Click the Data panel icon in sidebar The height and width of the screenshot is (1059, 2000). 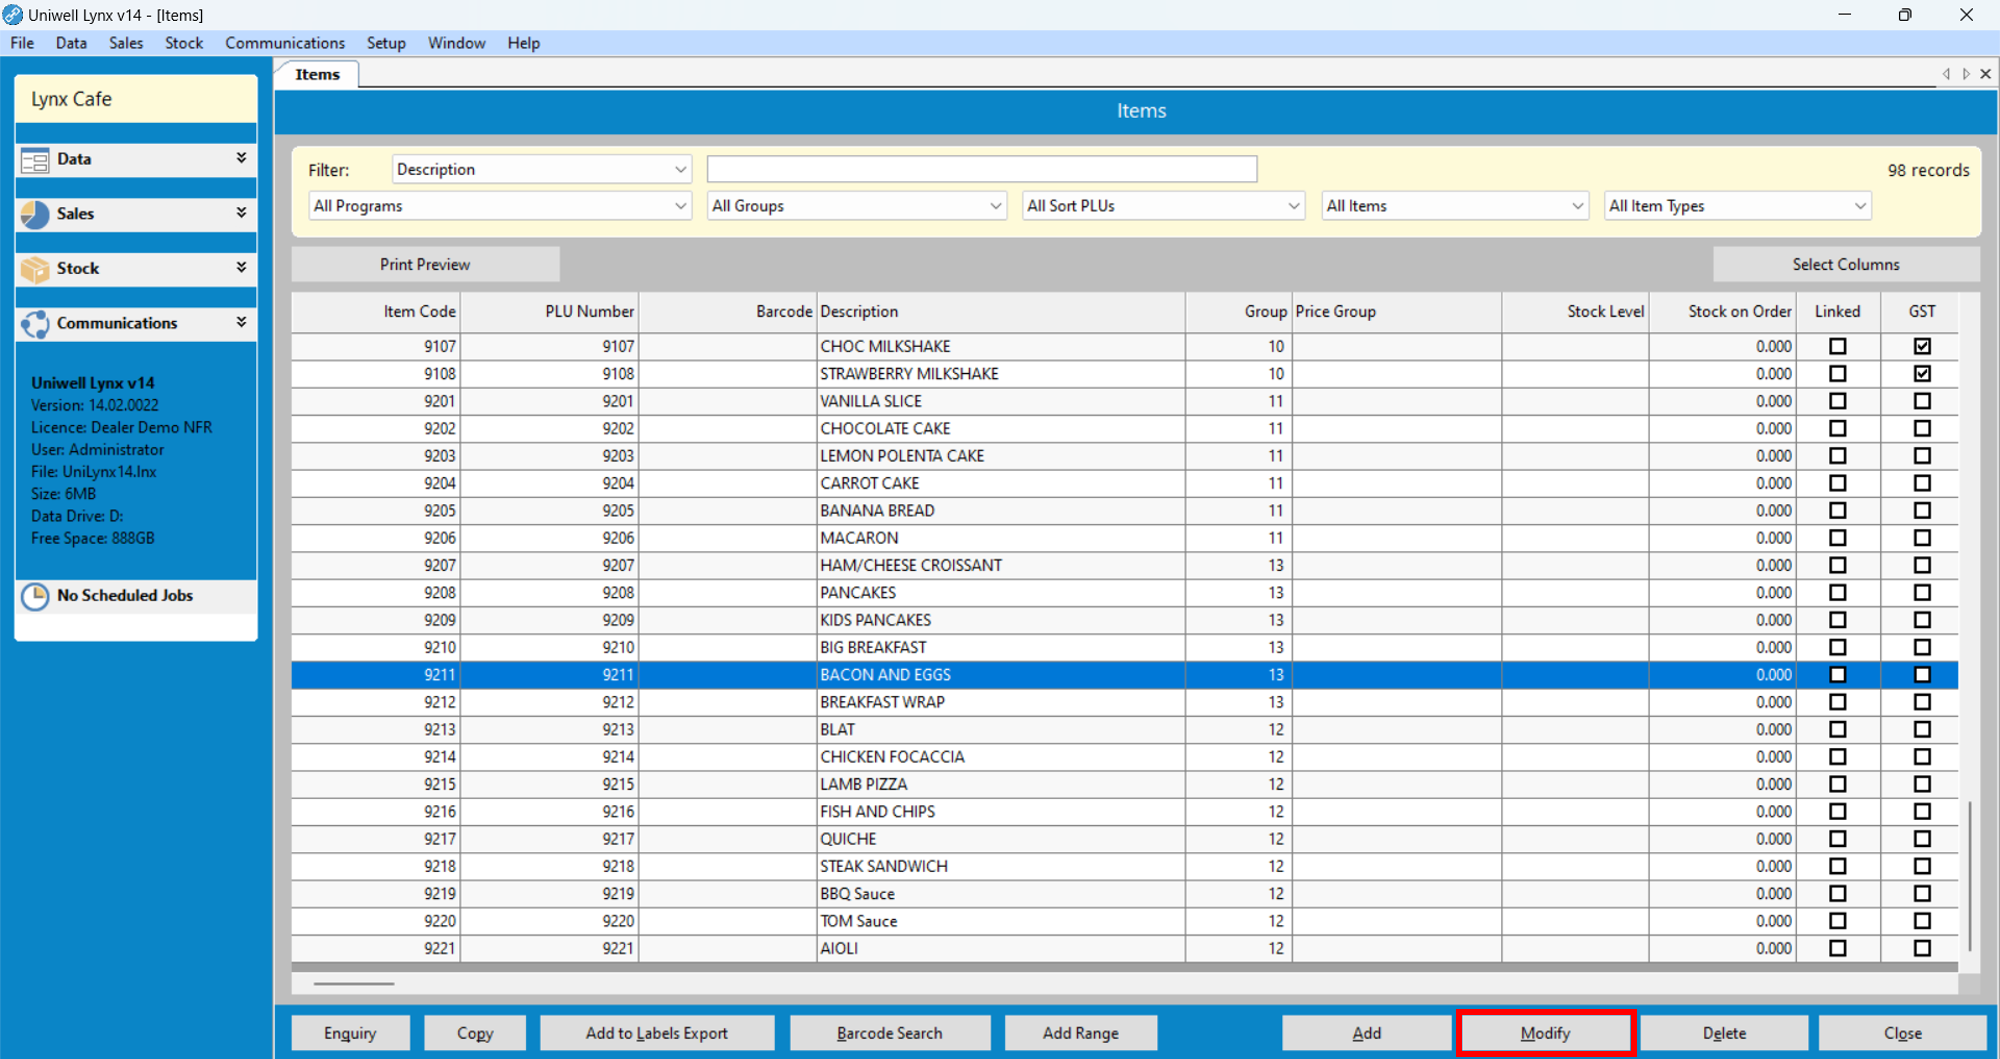(x=35, y=160)
